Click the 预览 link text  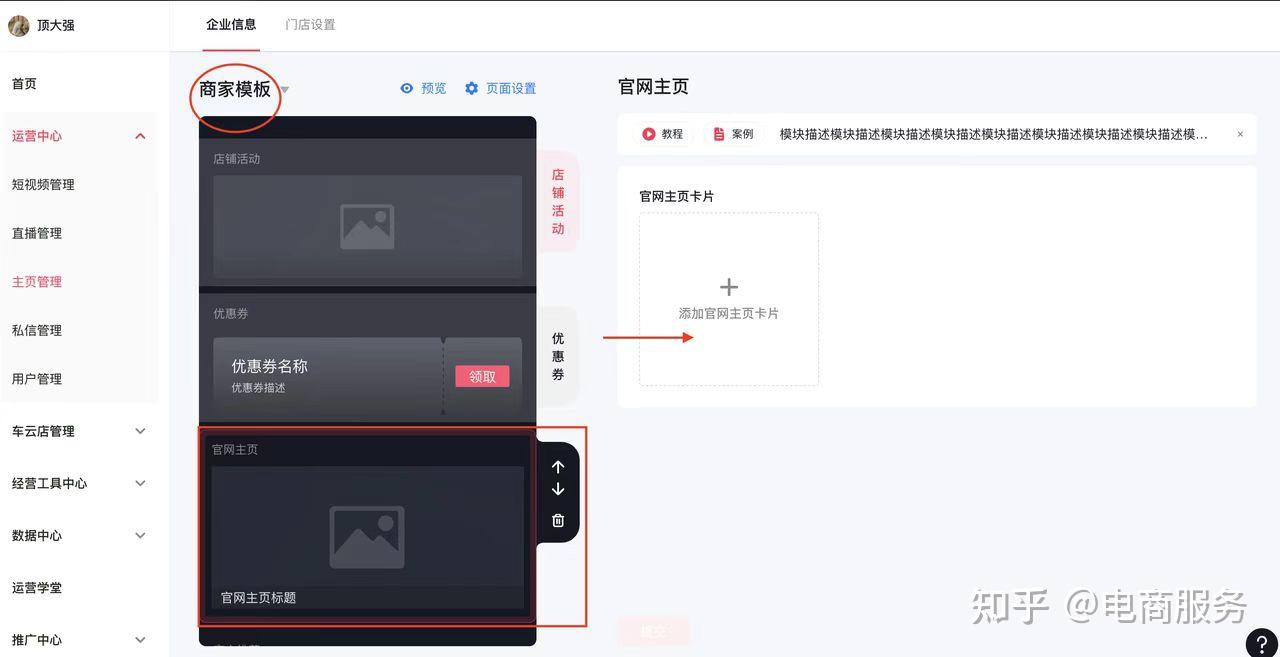click(x=434, y=88)
